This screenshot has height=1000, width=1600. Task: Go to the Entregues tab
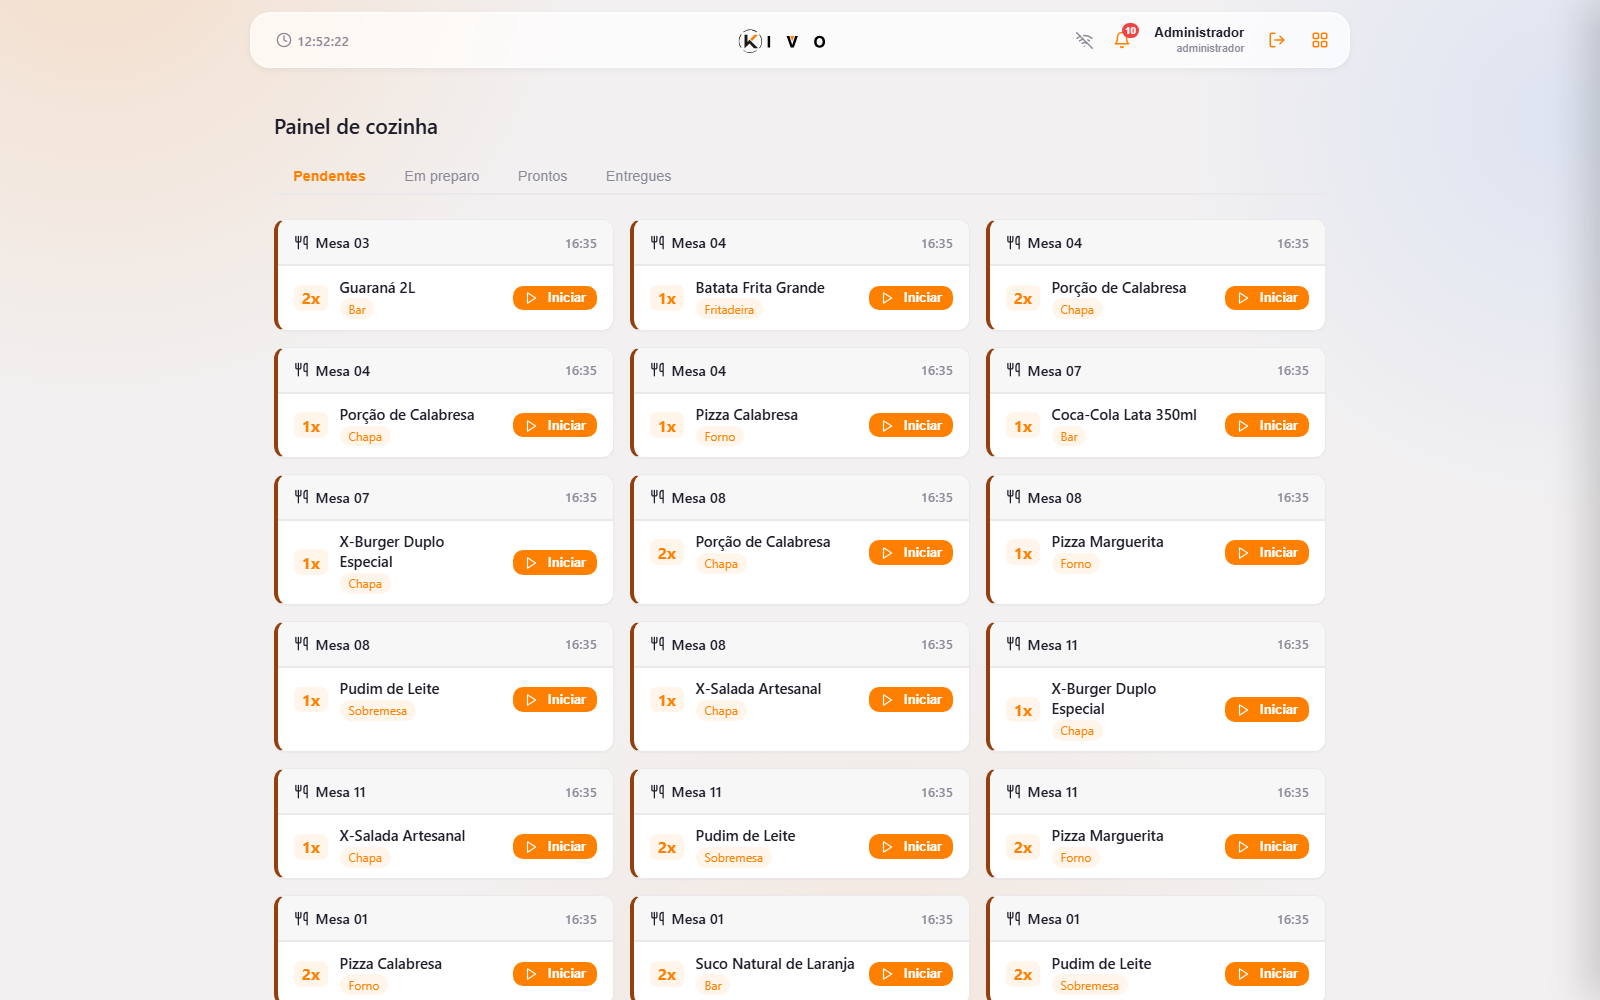click(638, 176)
